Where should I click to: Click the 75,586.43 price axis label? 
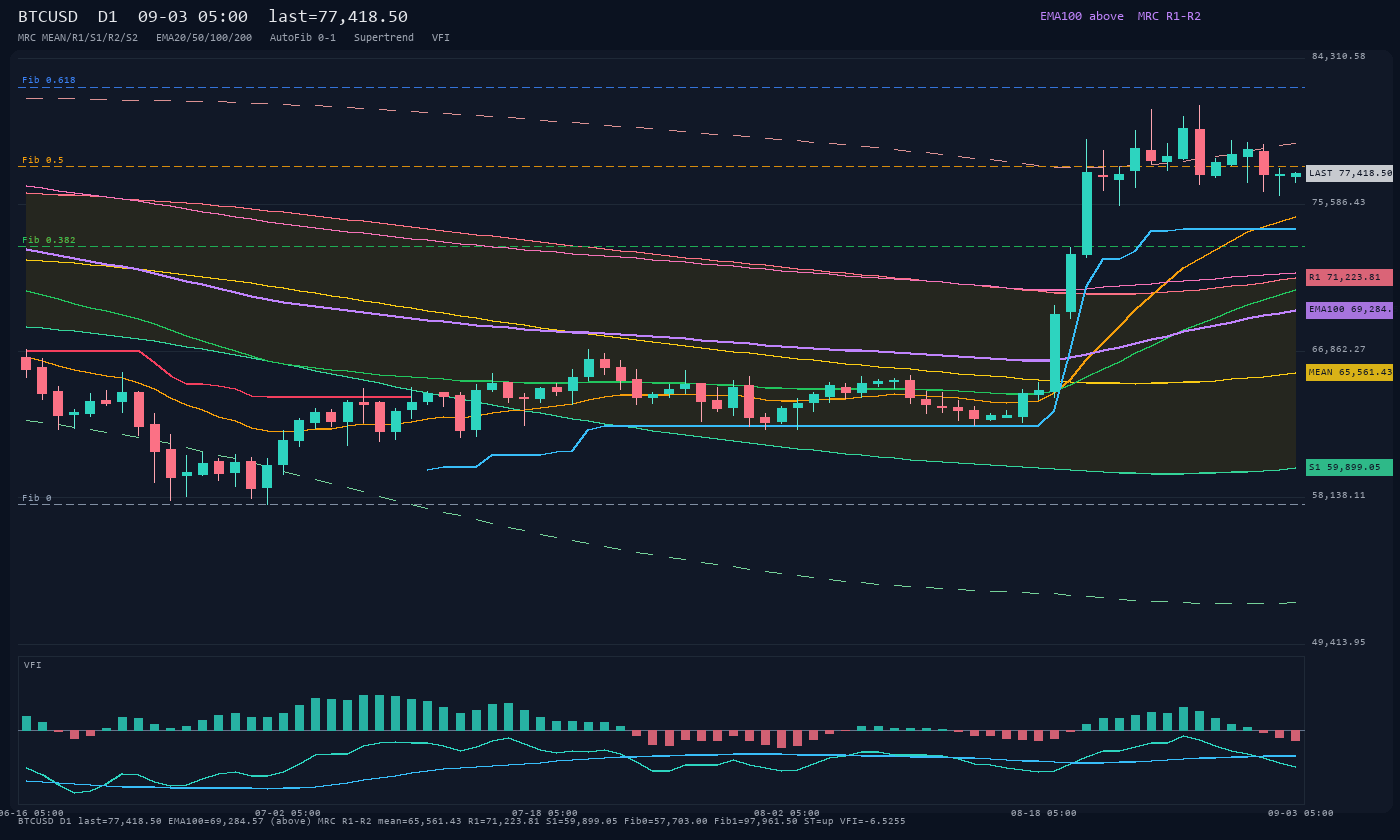(1338, 202)
